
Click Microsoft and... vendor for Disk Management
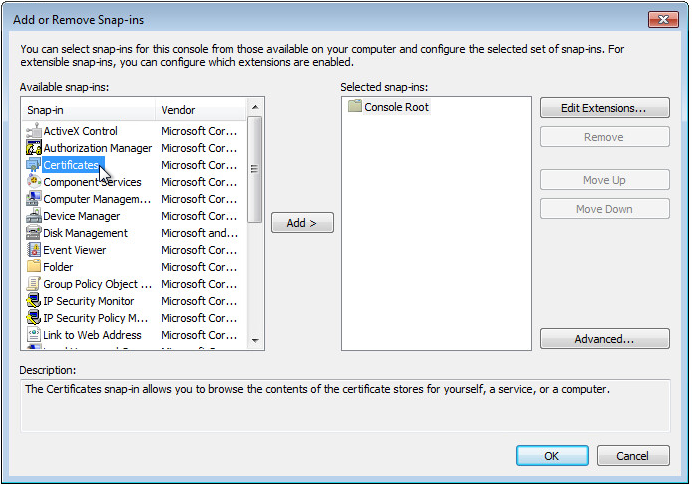click(199, 233)
